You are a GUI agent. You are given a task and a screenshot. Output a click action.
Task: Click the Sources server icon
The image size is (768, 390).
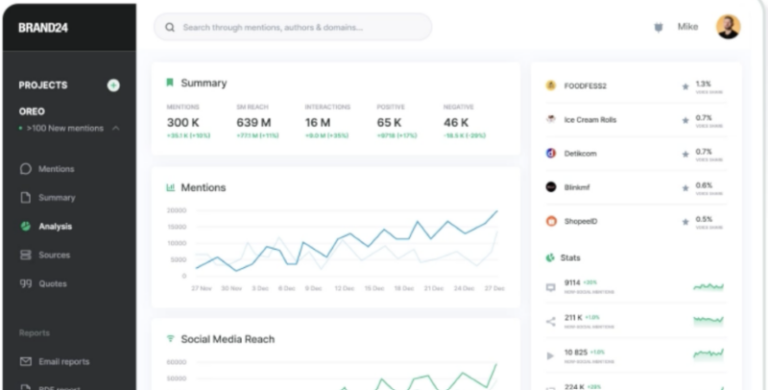tap(25, 255)
